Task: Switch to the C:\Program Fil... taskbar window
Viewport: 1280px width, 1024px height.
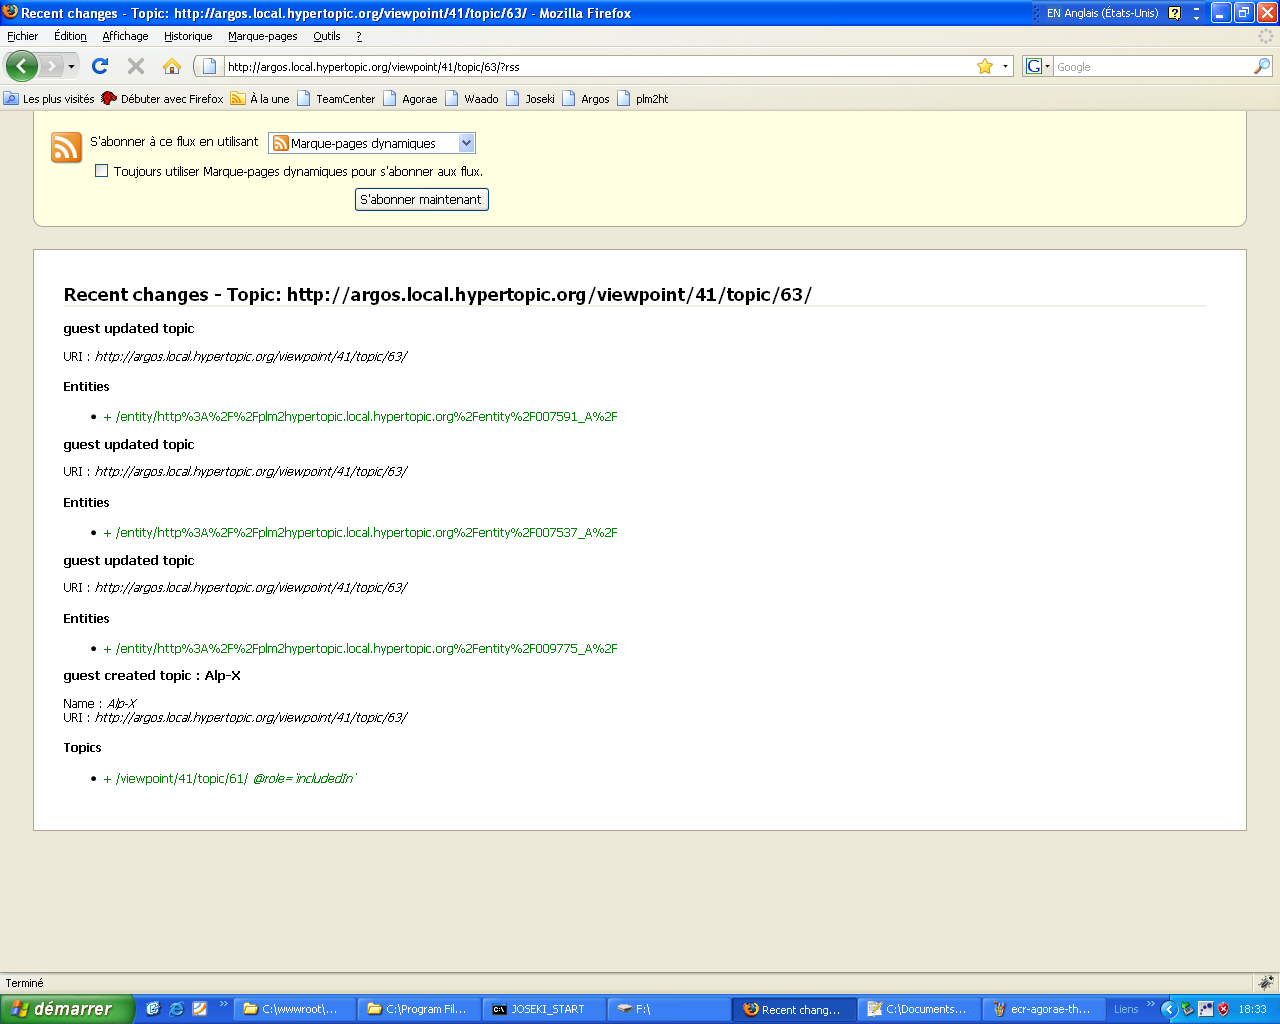Action: coord(417,1009)
